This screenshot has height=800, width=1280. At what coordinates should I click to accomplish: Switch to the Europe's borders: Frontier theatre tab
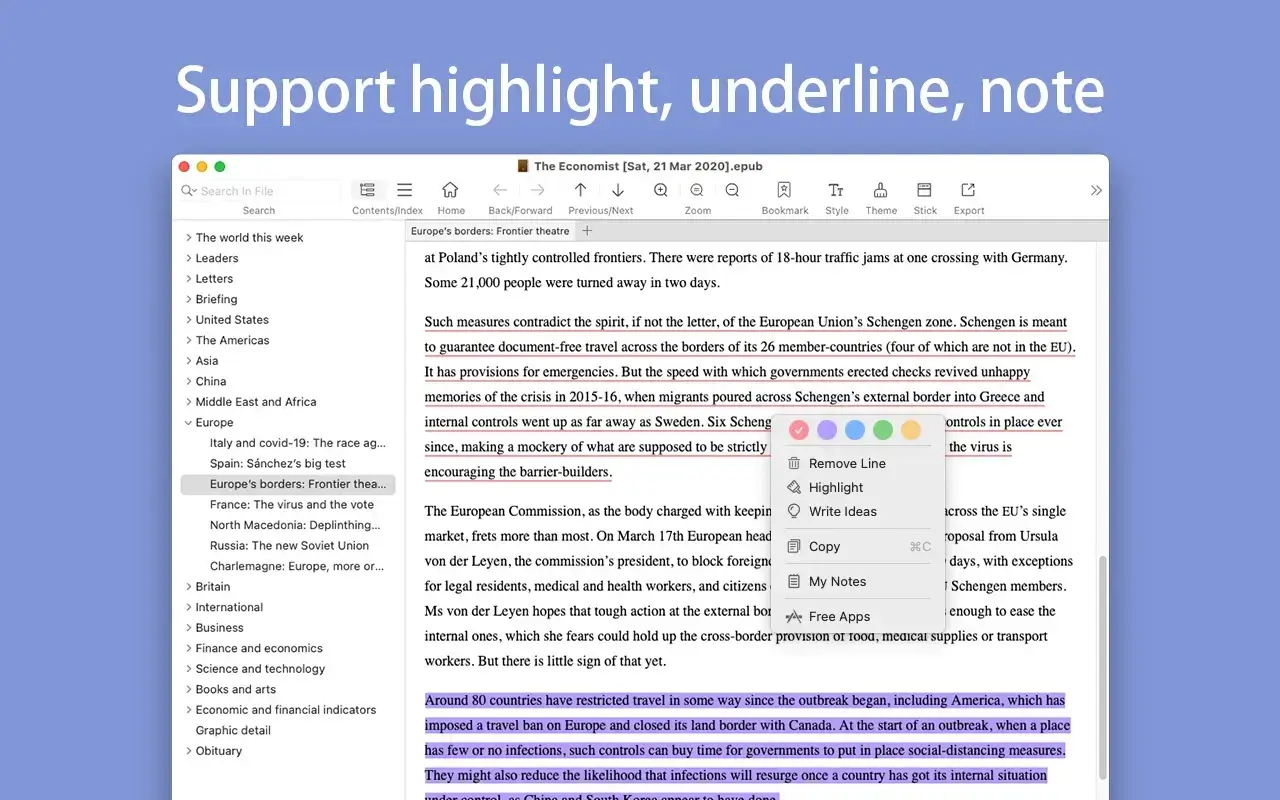point(490,230)
